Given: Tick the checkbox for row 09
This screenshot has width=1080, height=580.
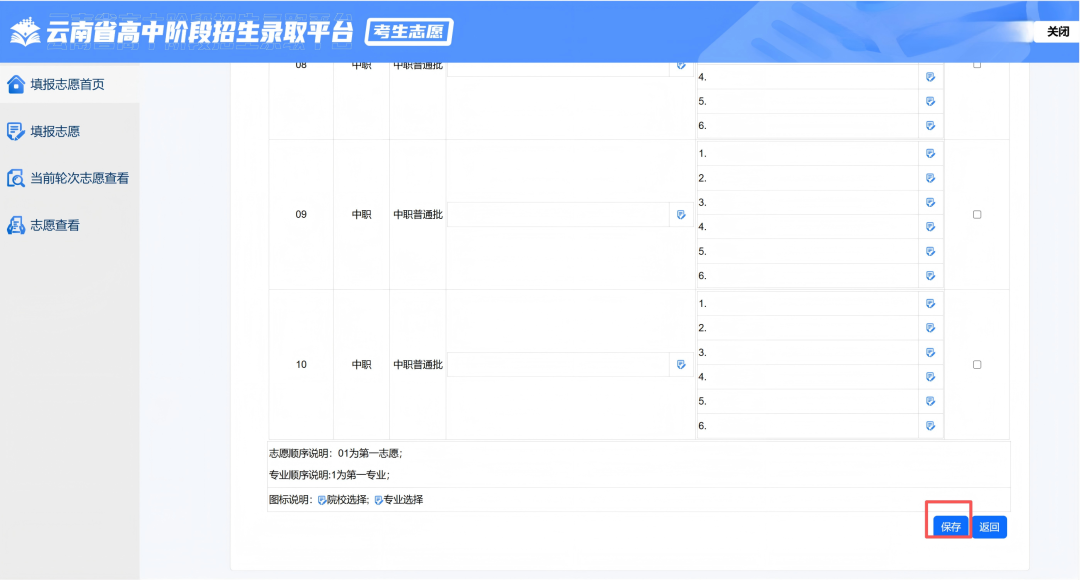Looking at the screenshot, I should [x=977, y=214].
